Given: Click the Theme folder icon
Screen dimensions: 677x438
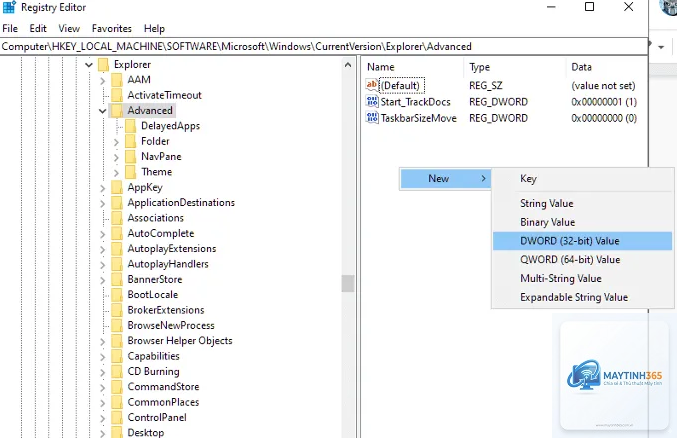Looking at the screenshot, I should pos(131,172).
